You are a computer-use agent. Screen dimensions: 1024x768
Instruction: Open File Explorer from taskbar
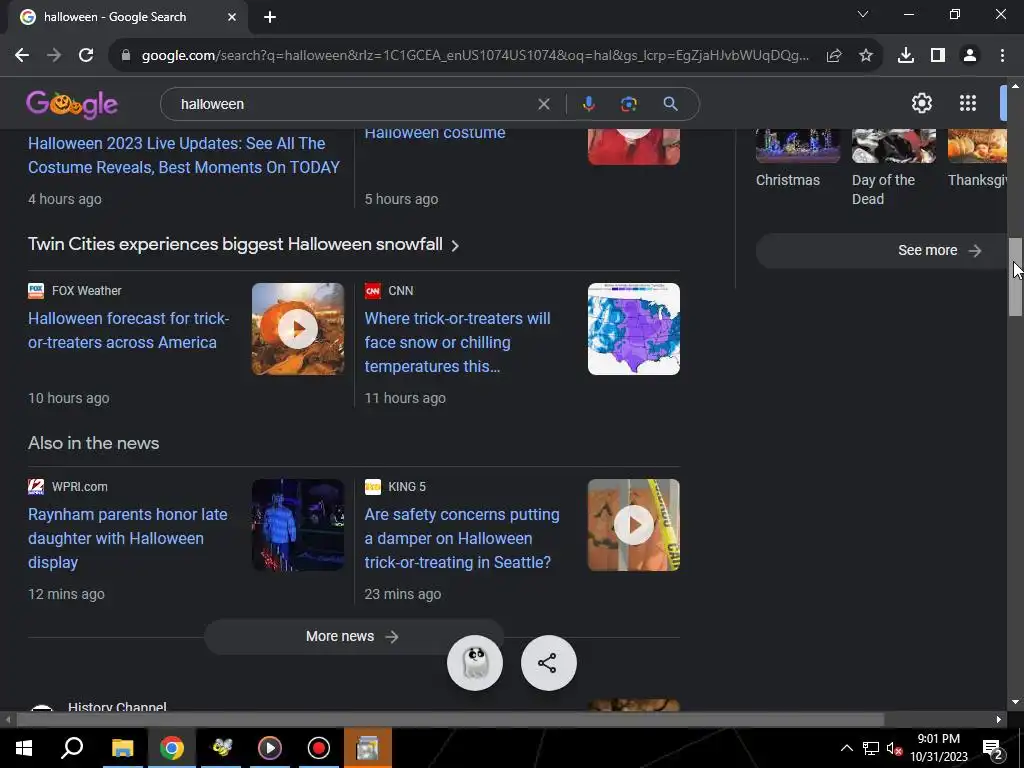coord(122,748)
